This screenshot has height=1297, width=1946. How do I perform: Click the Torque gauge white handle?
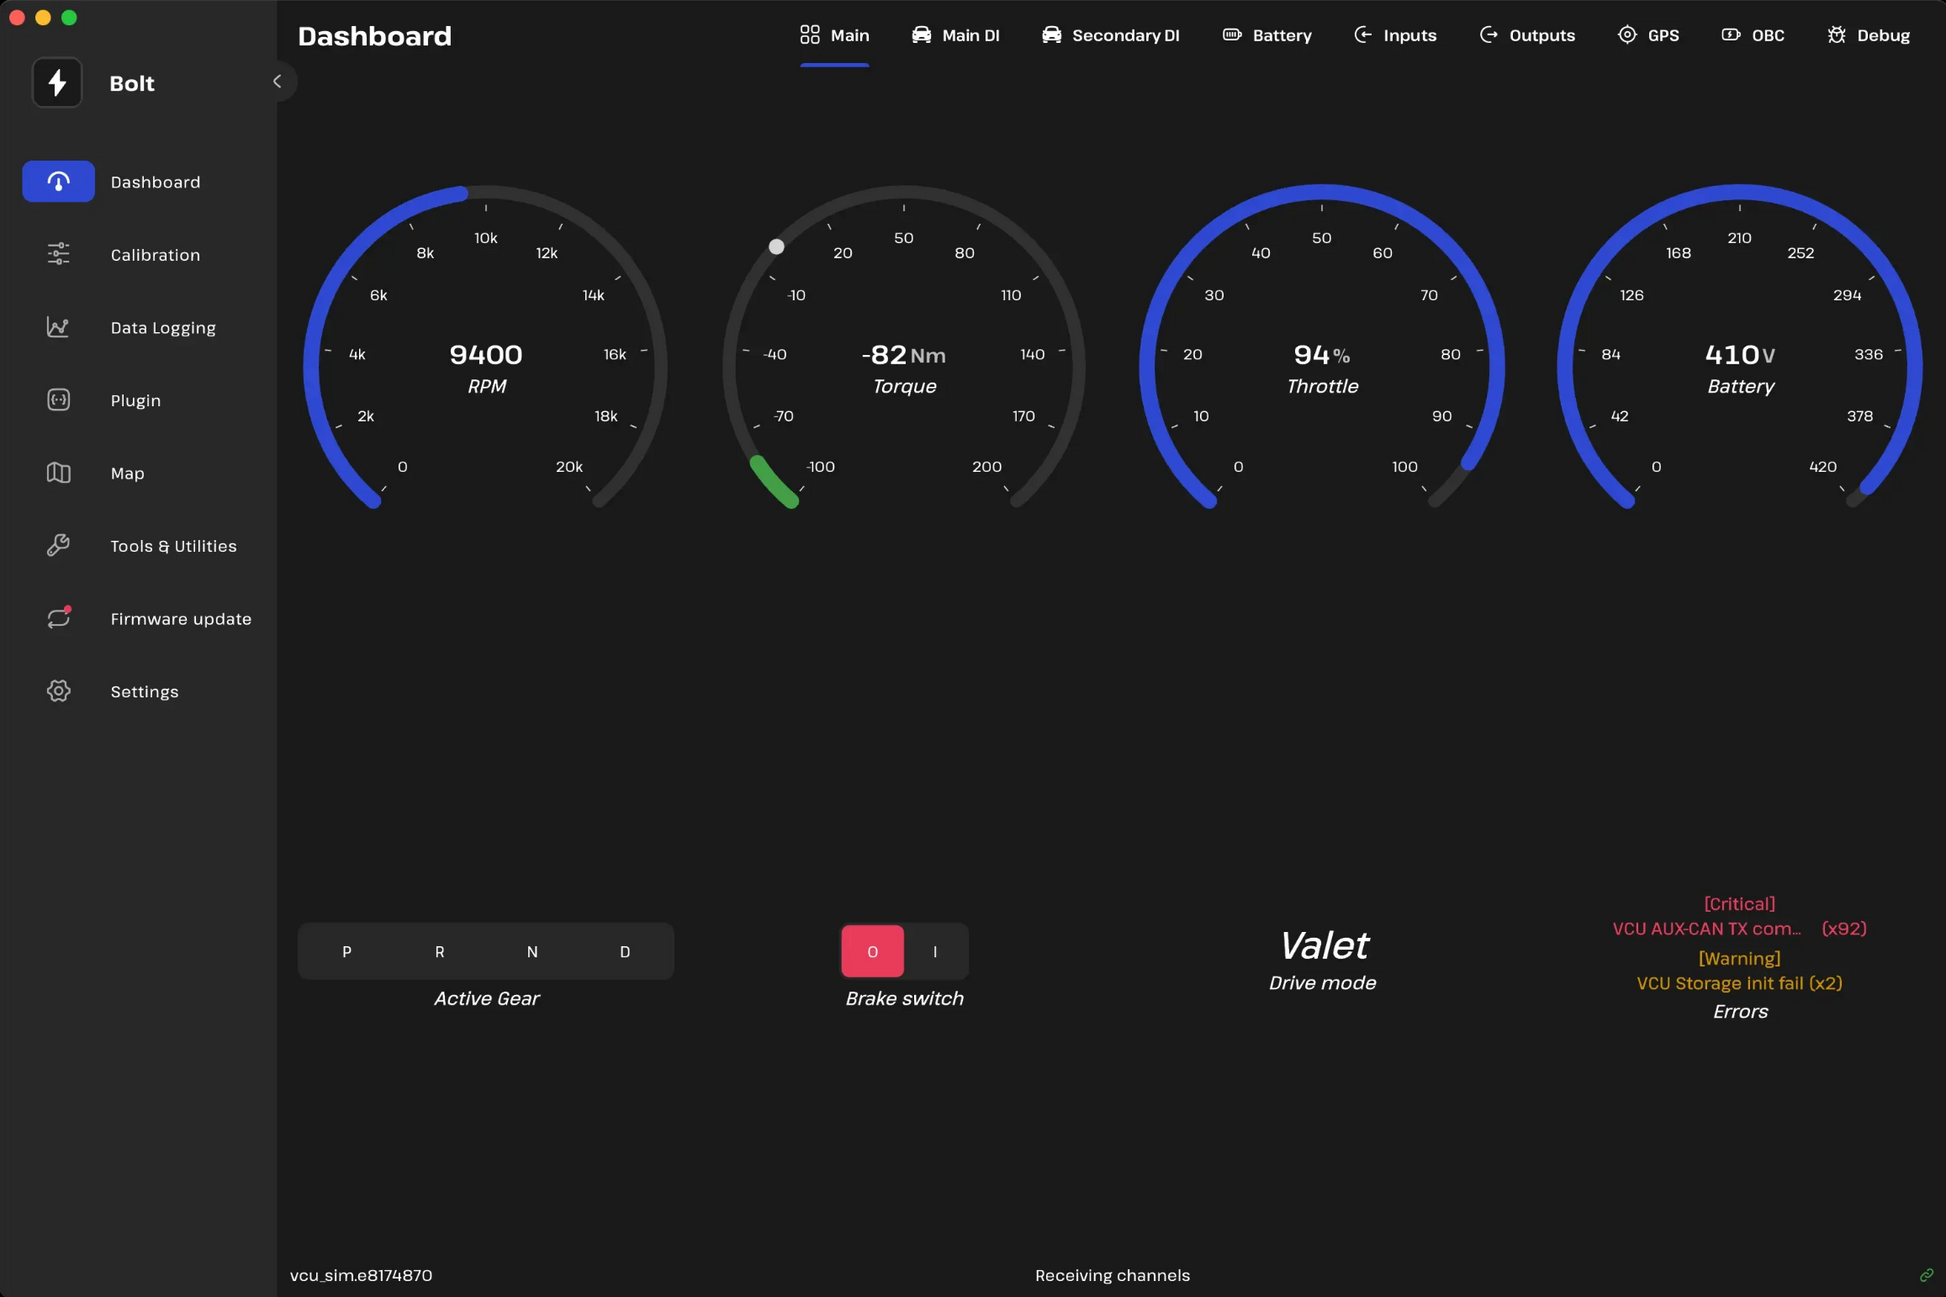tap(776, 246)
